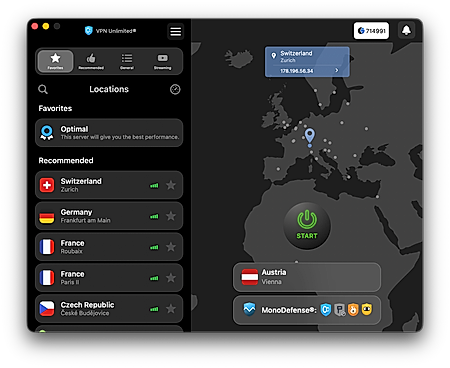The height and width of the screenshot is (368, 450).
Task: Click the Favorites section heading
Action: tap(55, 108)
